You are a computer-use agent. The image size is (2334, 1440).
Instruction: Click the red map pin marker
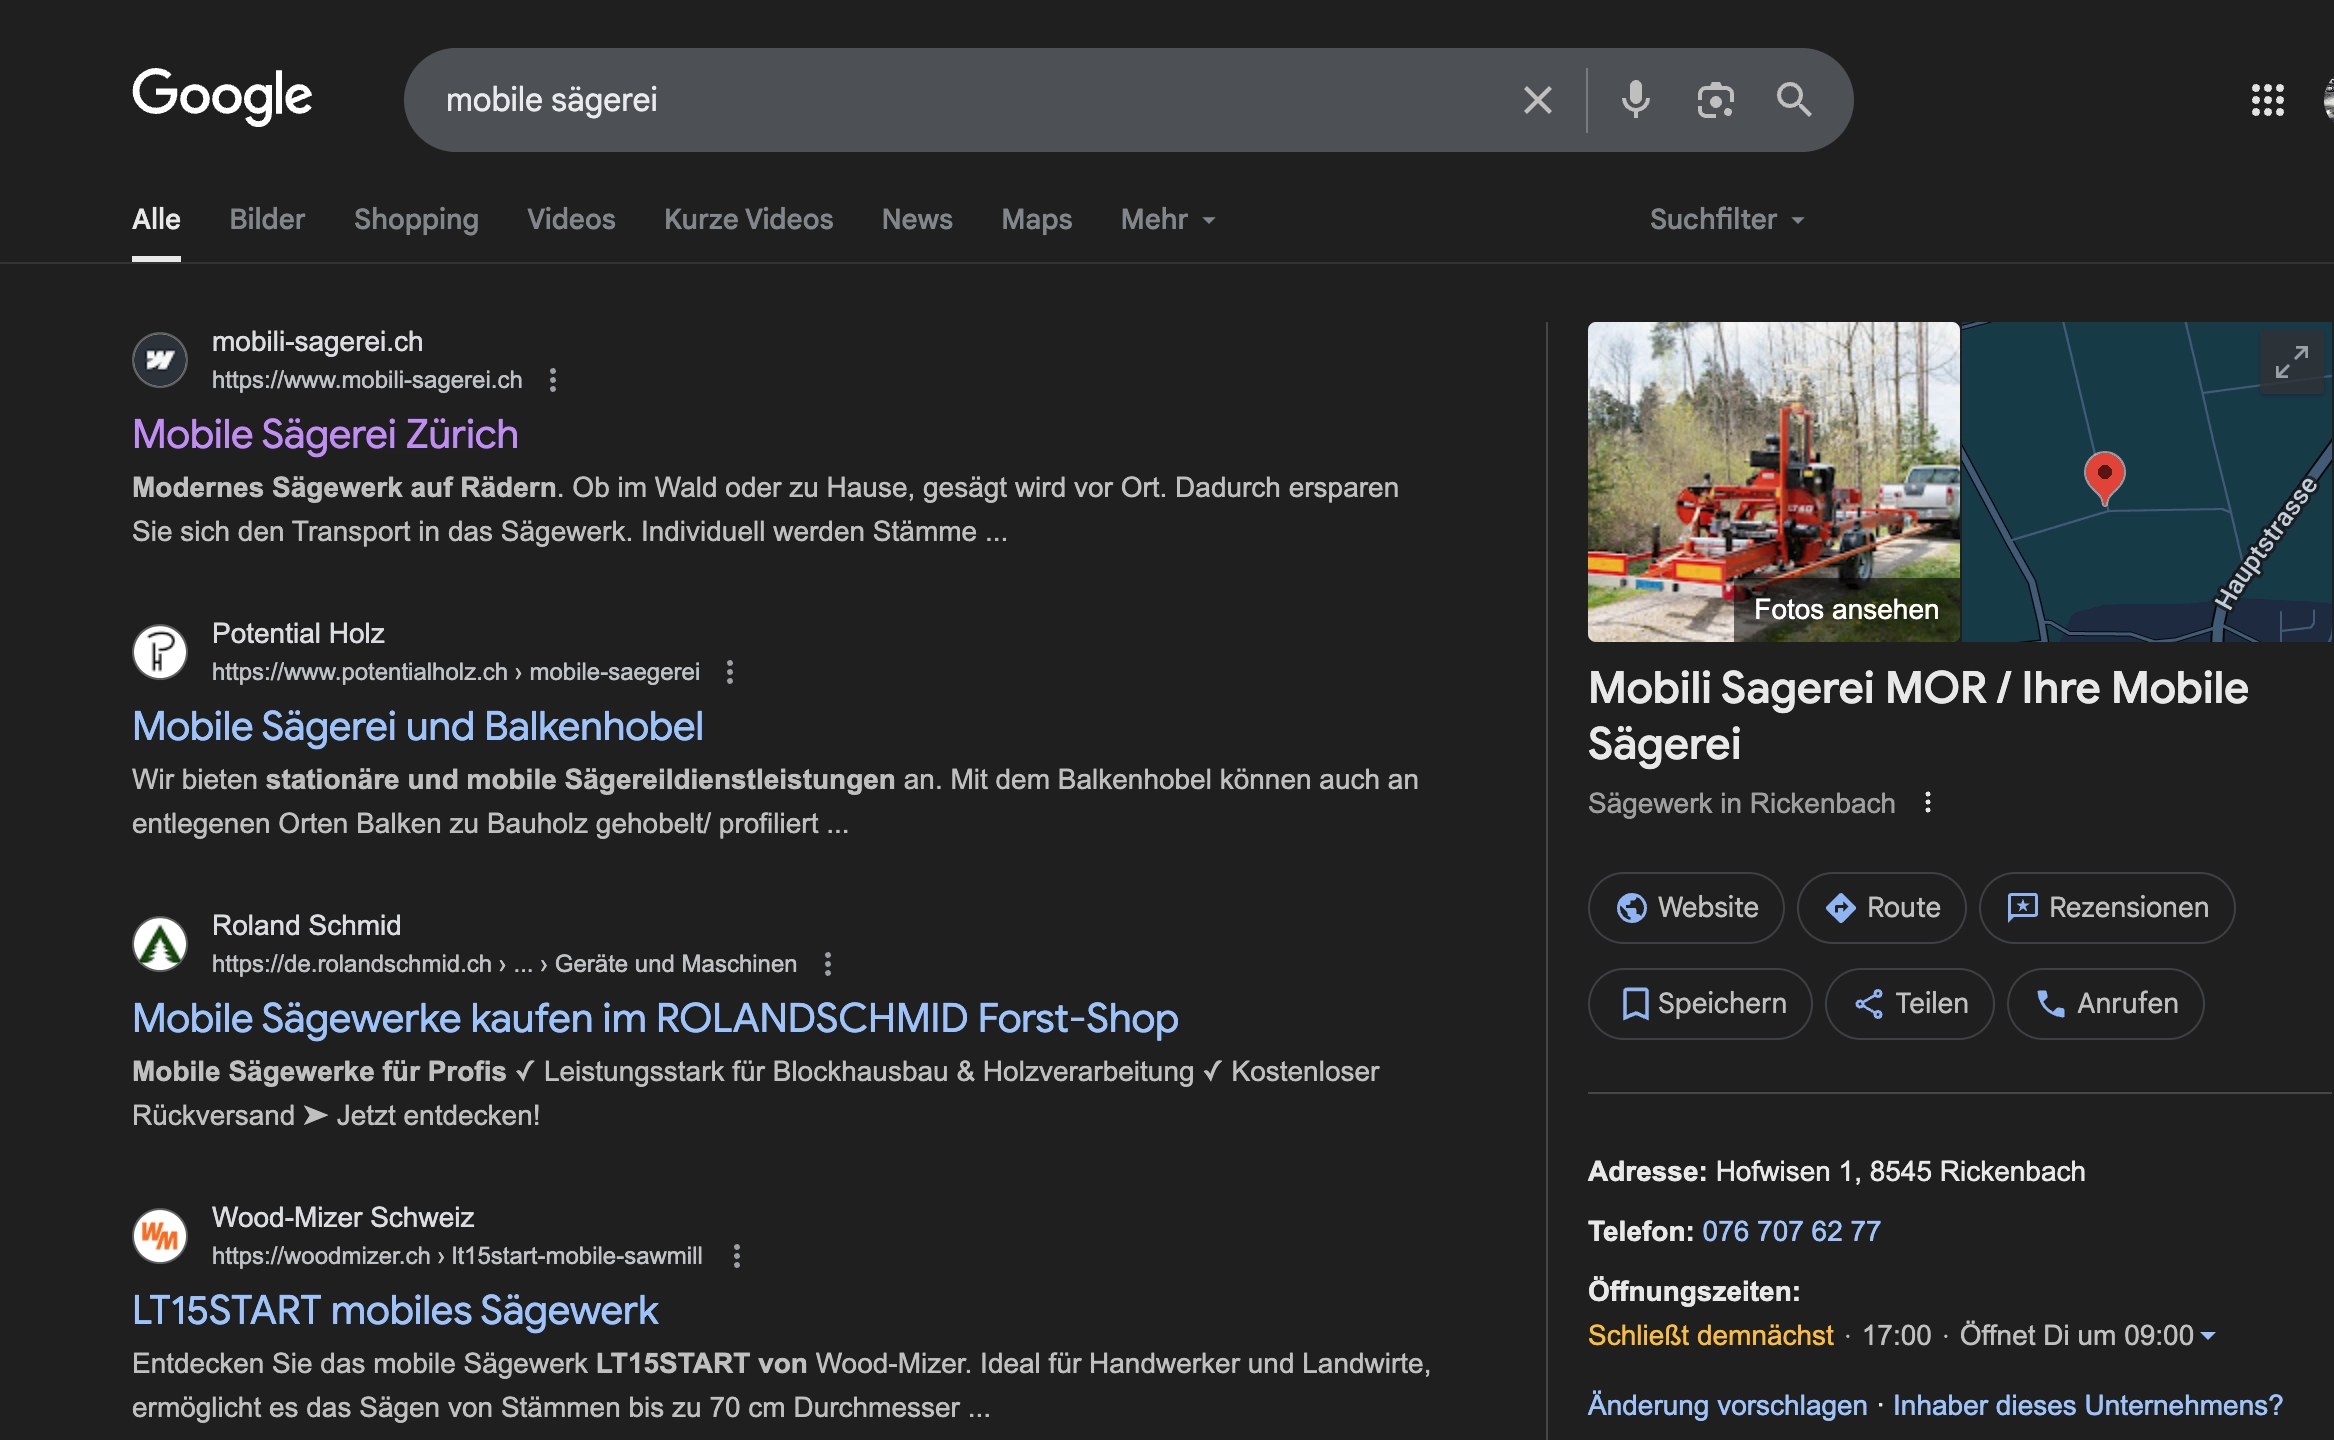click(2104, 477)
